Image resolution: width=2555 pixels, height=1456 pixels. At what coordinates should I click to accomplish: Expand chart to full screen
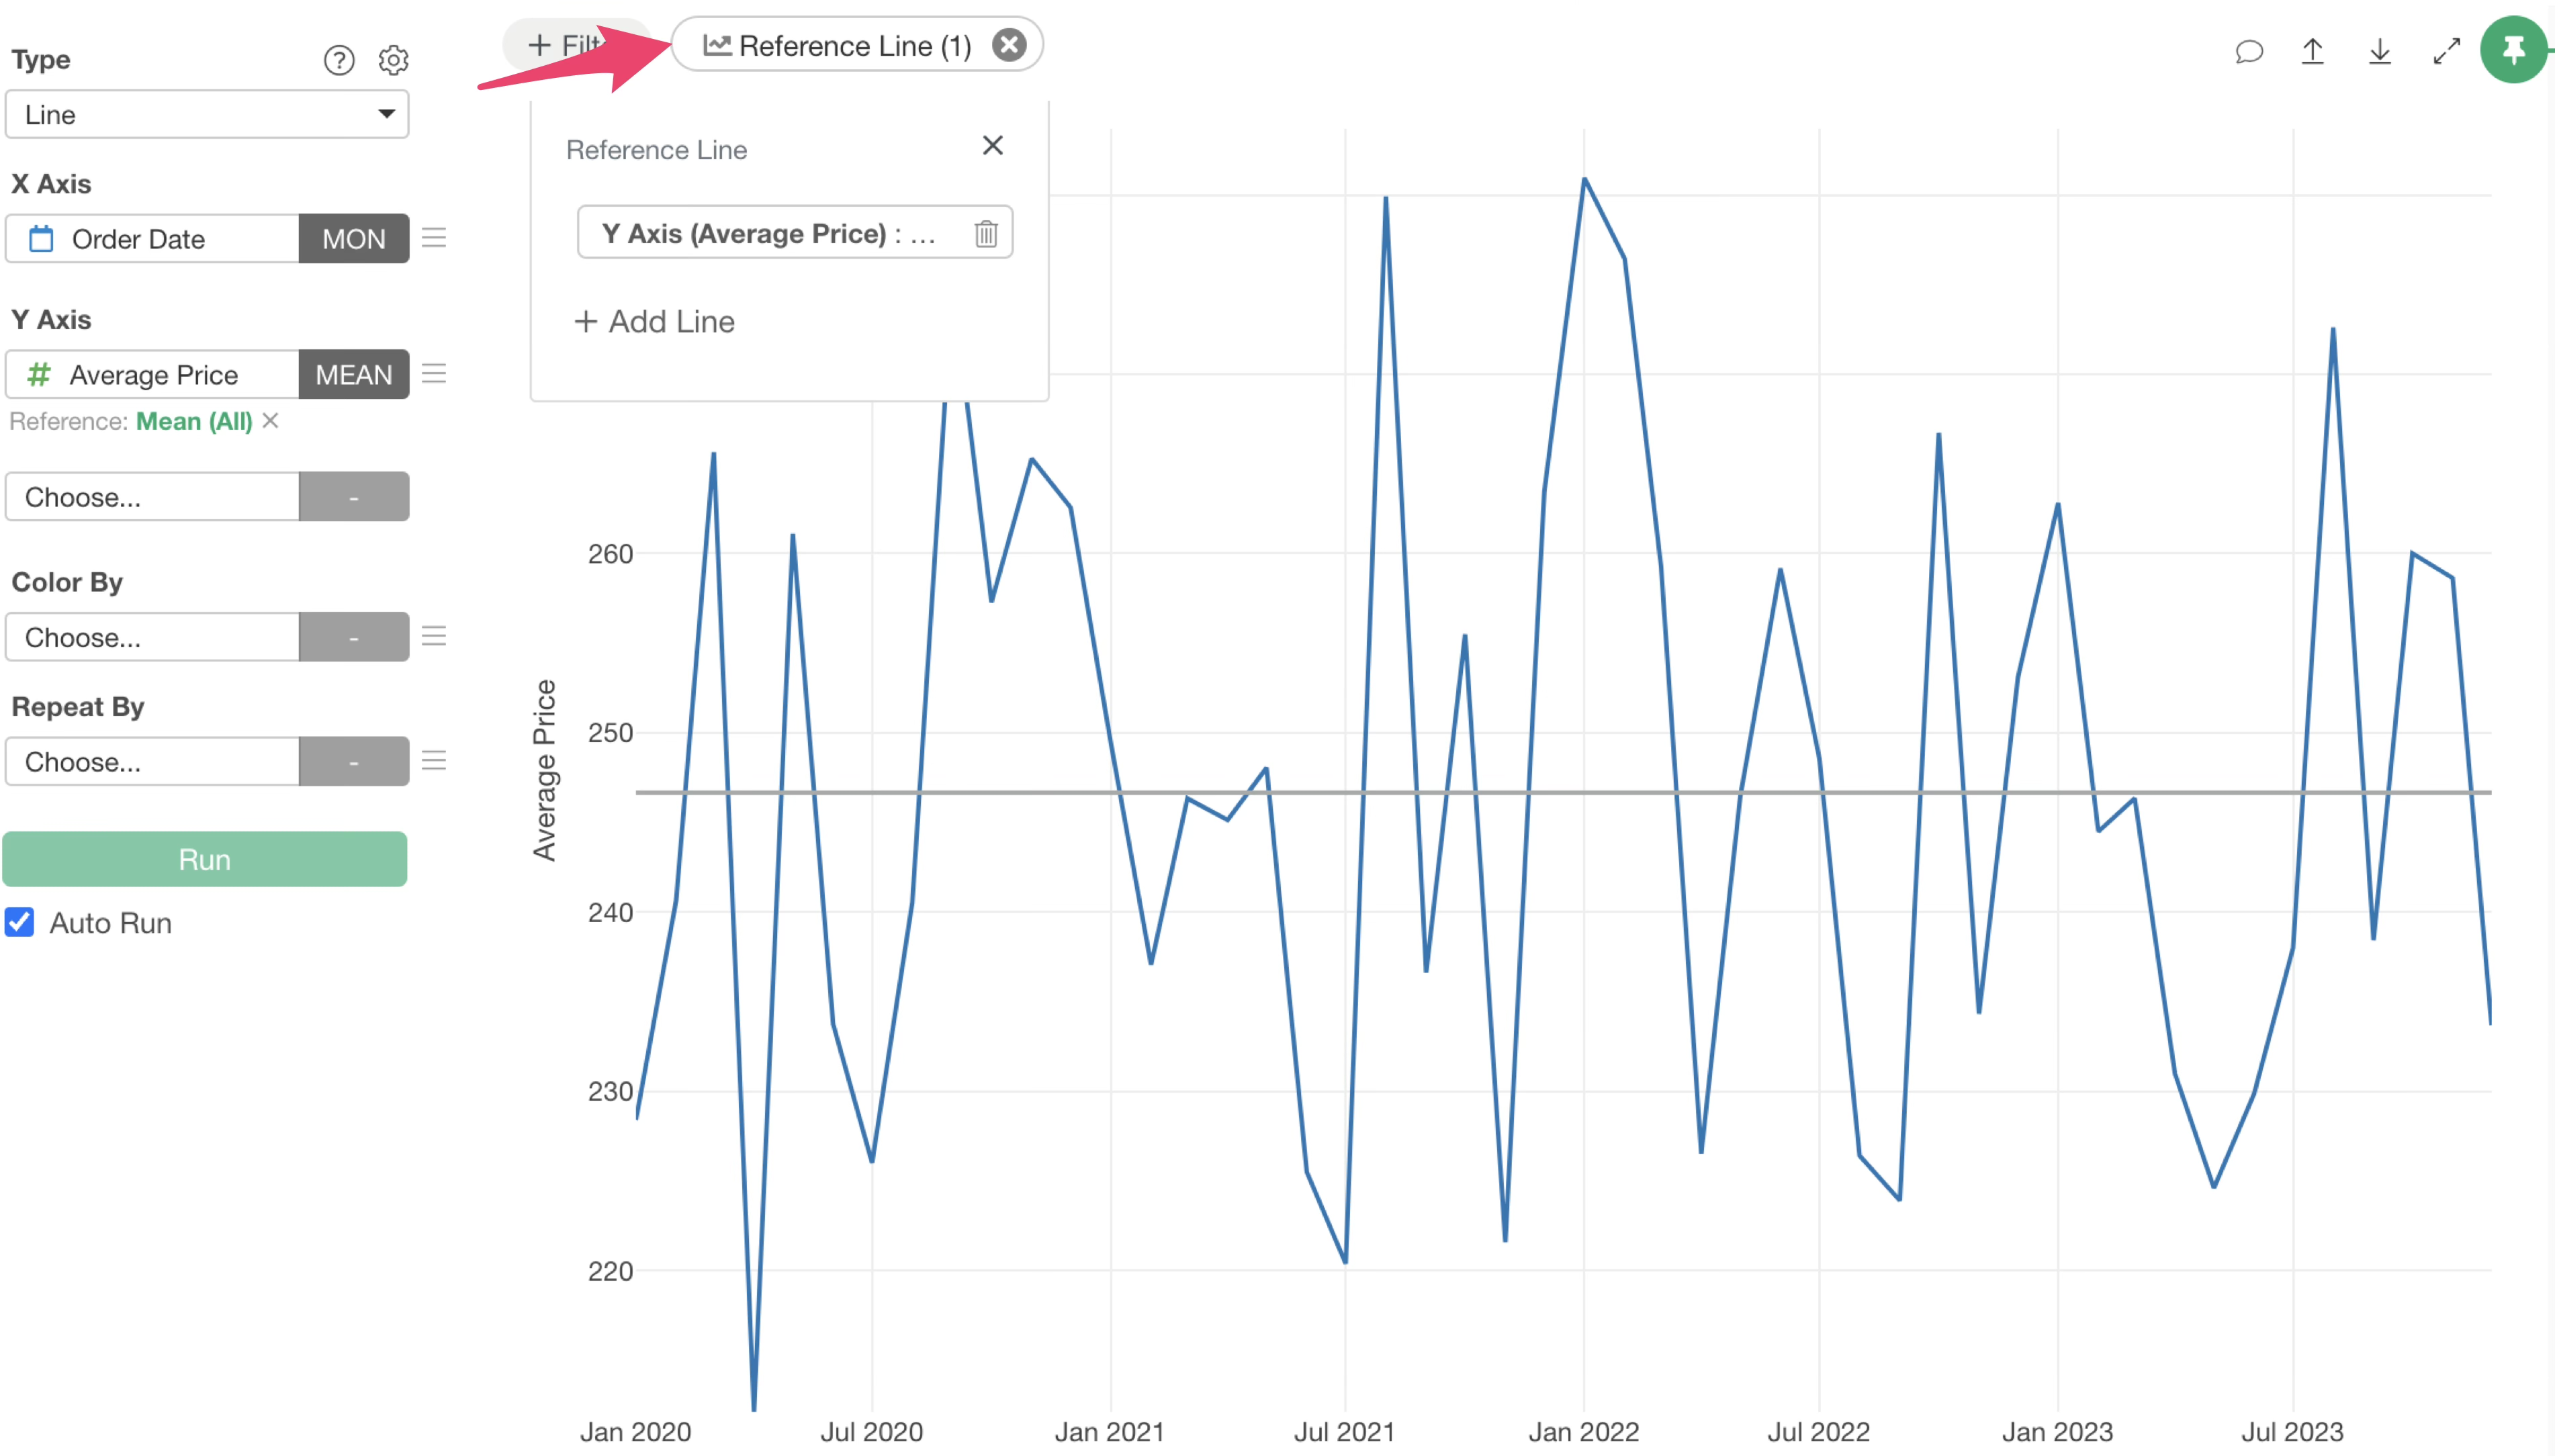pyautogui.click(x=2446, y=51)
